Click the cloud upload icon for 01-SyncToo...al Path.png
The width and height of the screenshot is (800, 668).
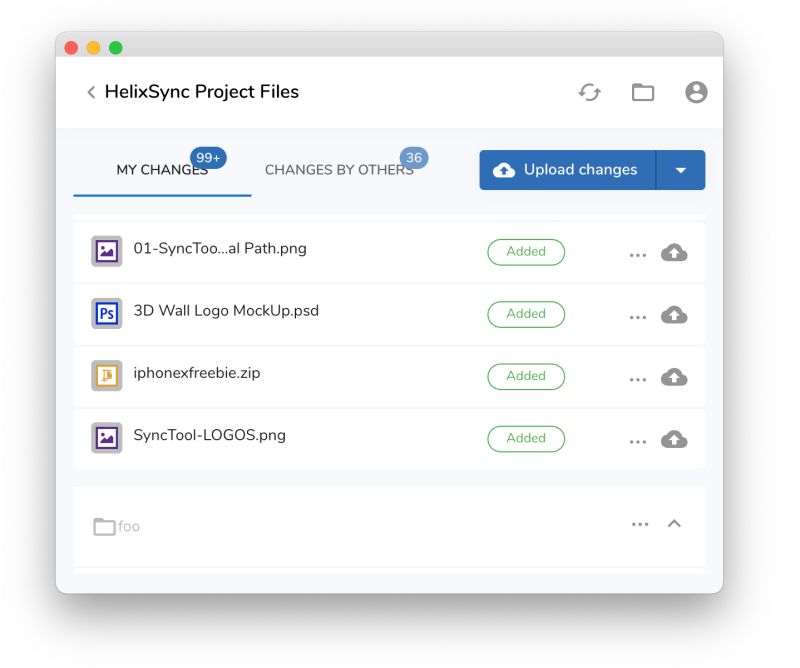tap(674, 251)
